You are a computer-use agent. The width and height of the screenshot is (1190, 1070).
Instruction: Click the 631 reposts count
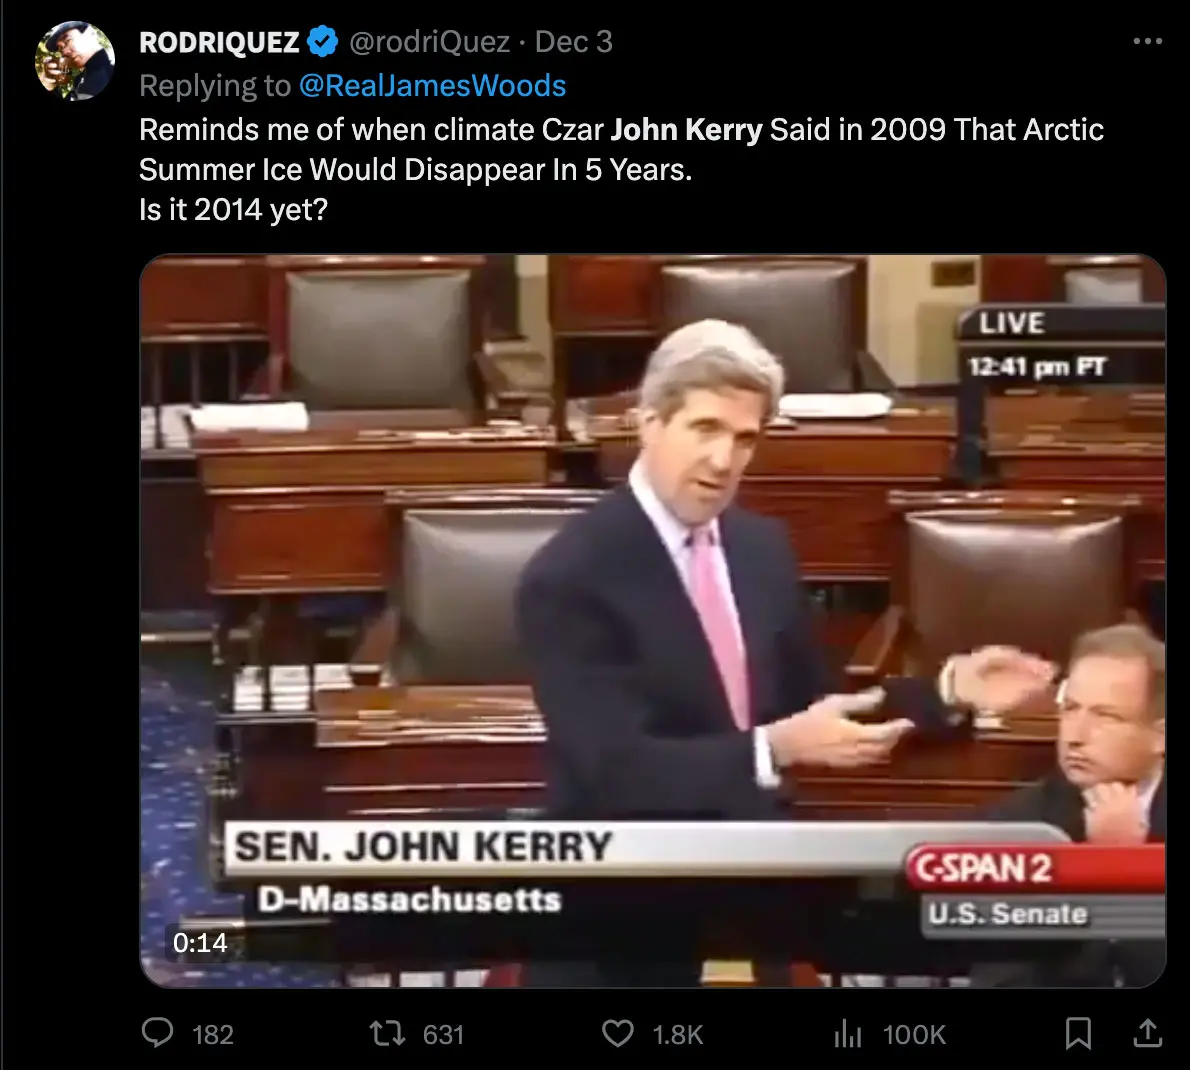click(443, 1034)
